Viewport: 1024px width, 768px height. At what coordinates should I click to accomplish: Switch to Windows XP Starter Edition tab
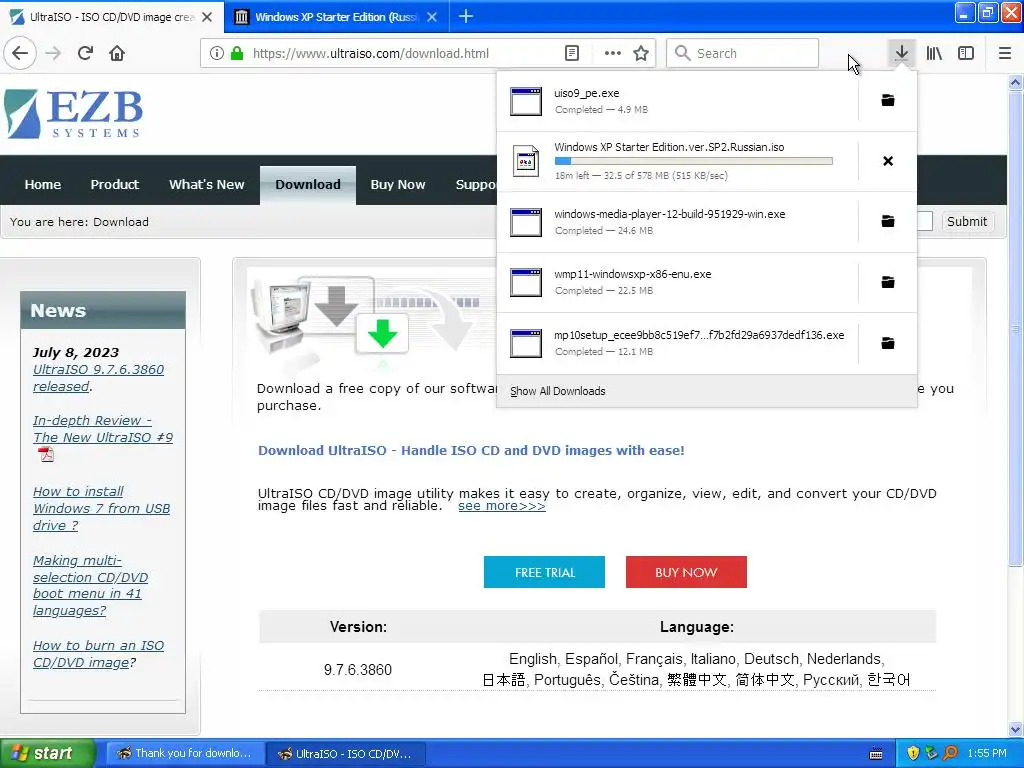[336, 17]
